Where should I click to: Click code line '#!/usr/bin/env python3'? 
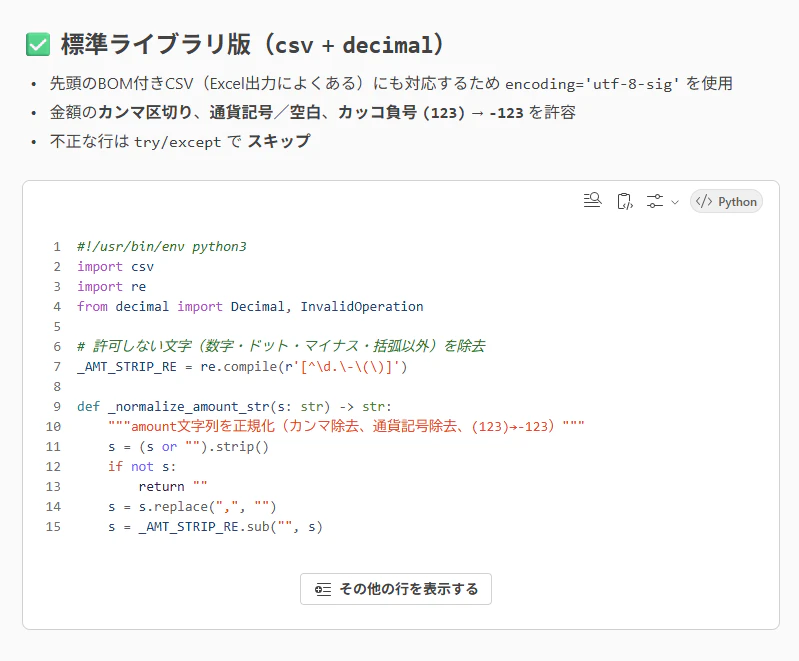tap(162, 247)
